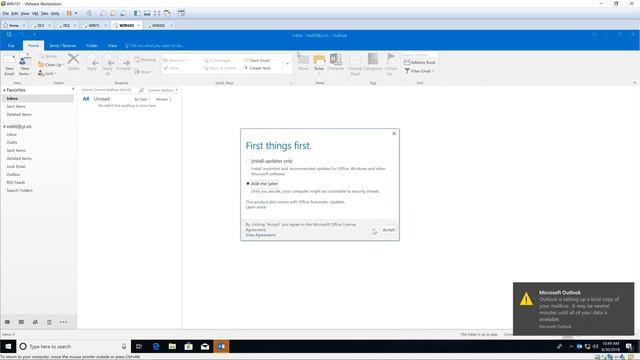Click the Forward icon in ribbon
This screenshot has height=360, width=640.
(123, 63)
